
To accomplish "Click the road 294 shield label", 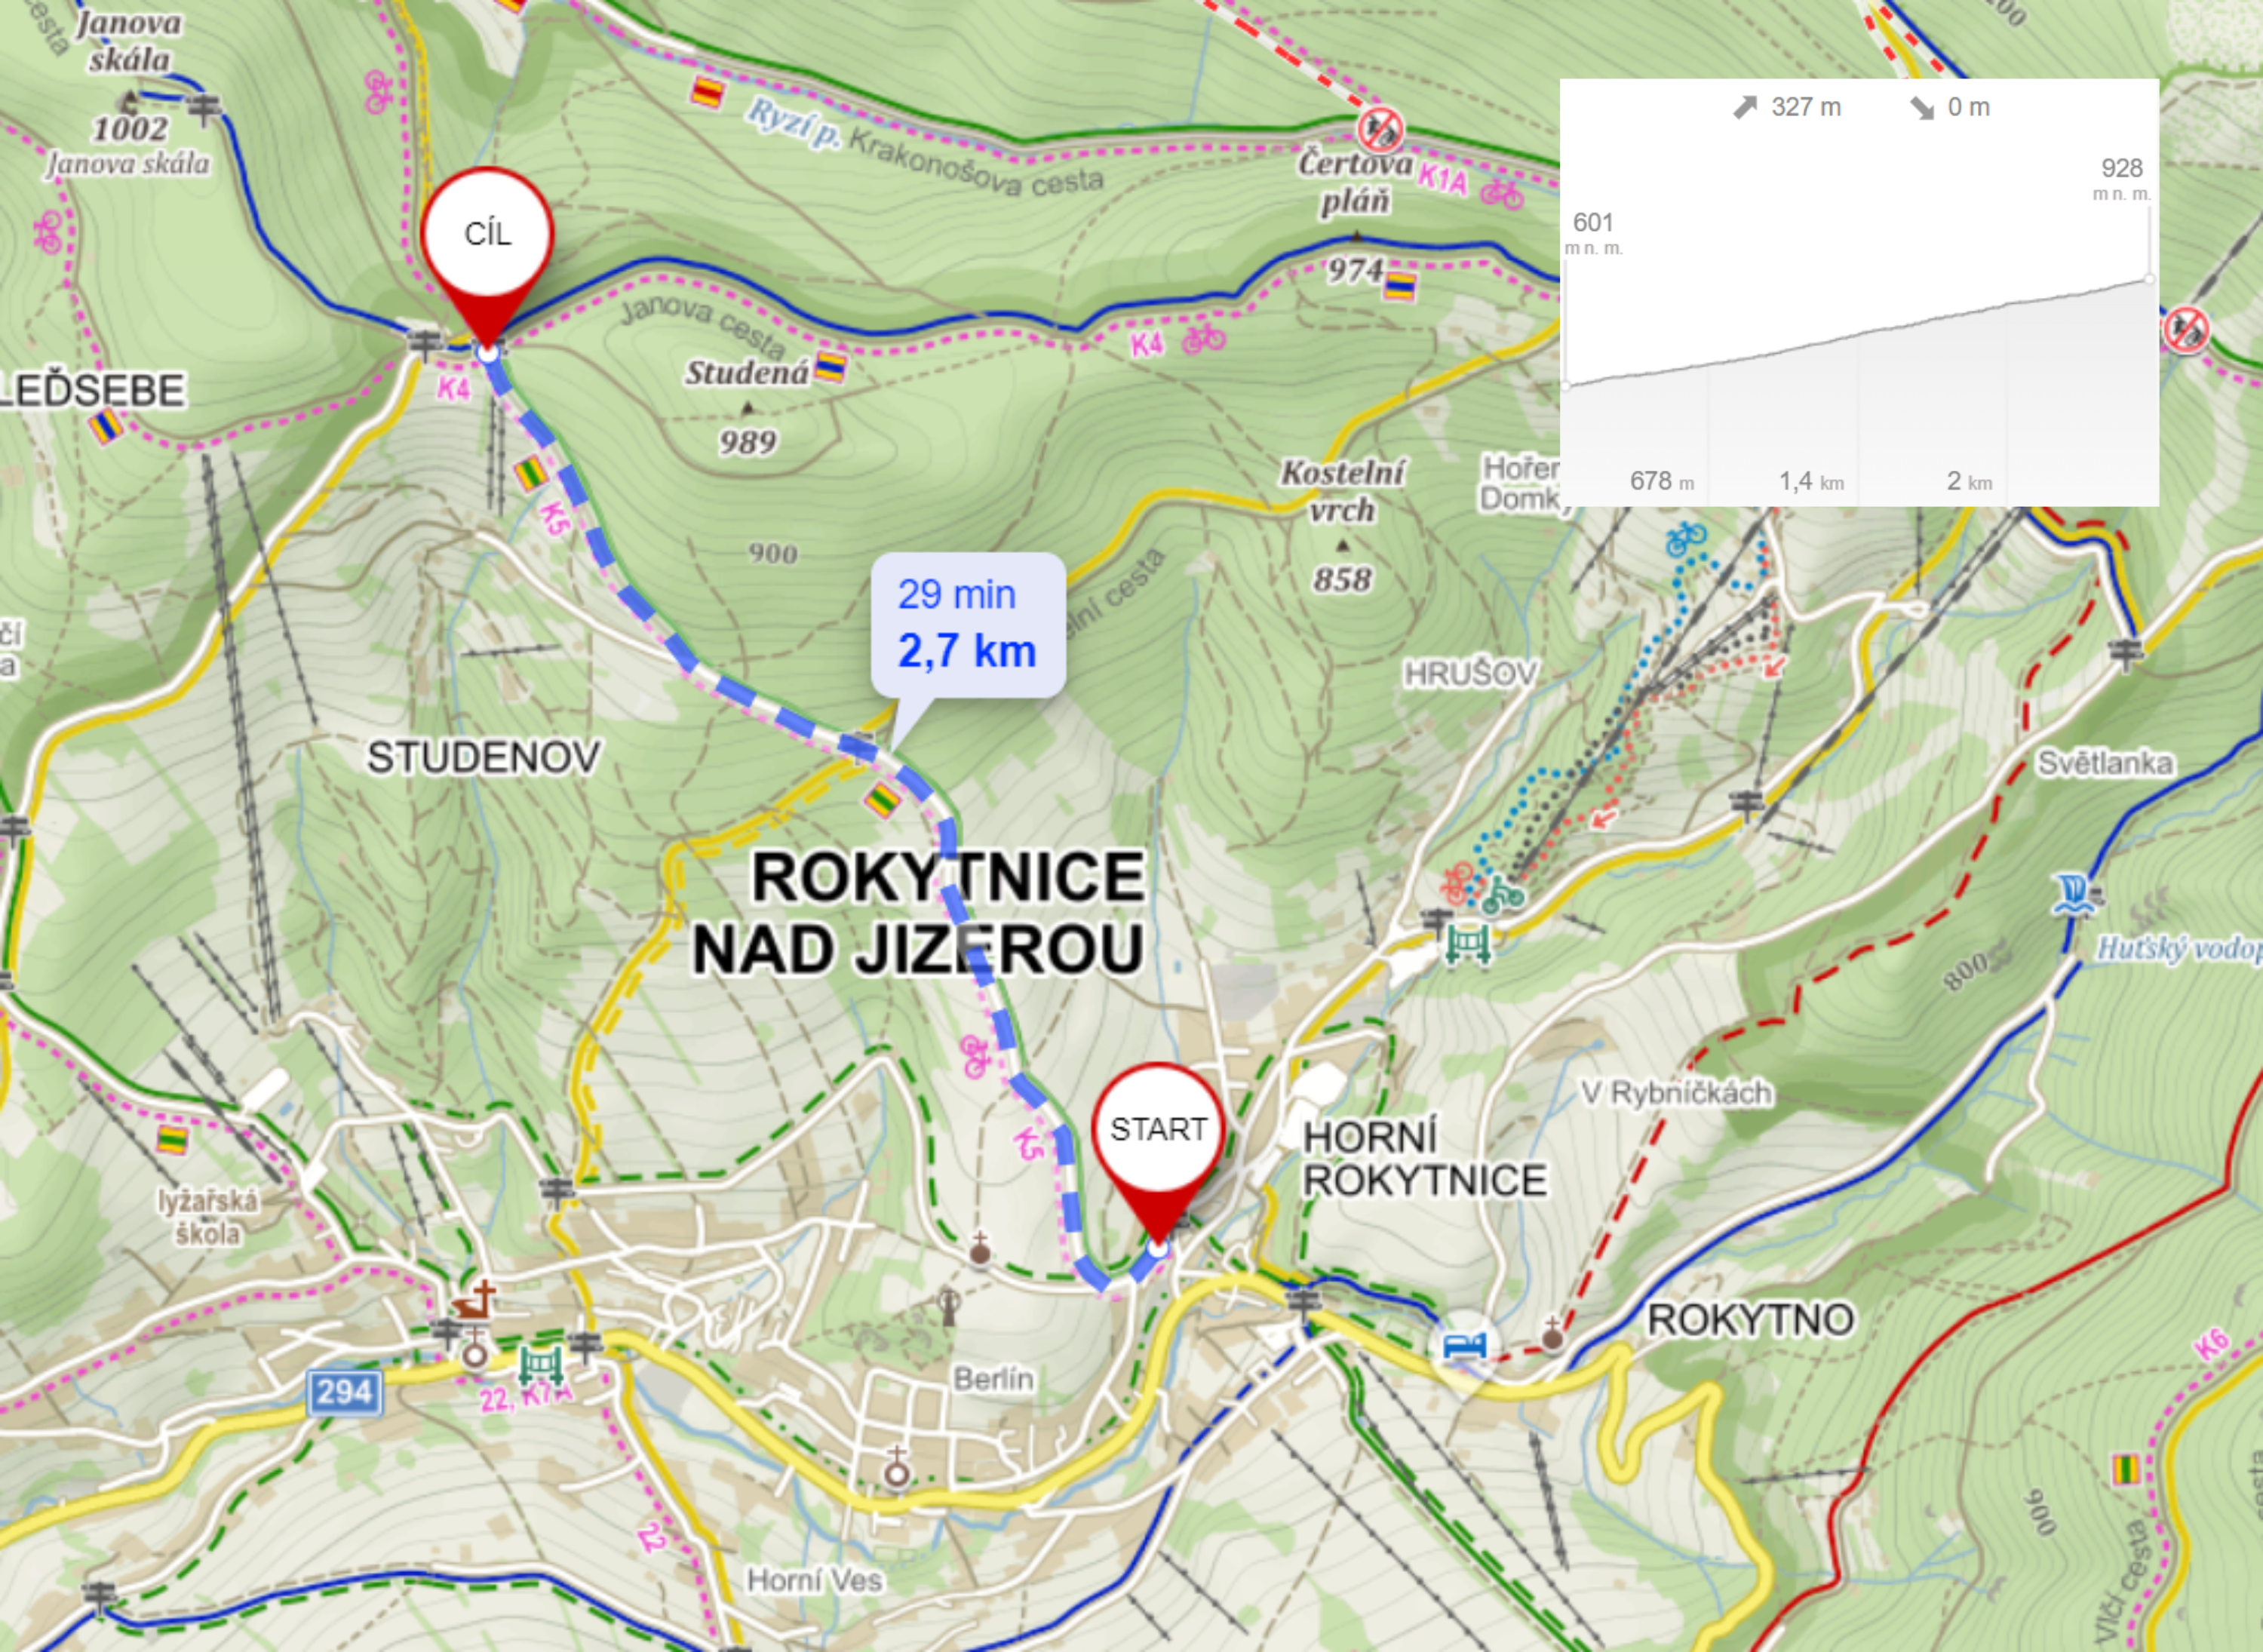I will tap(344, 1392).
